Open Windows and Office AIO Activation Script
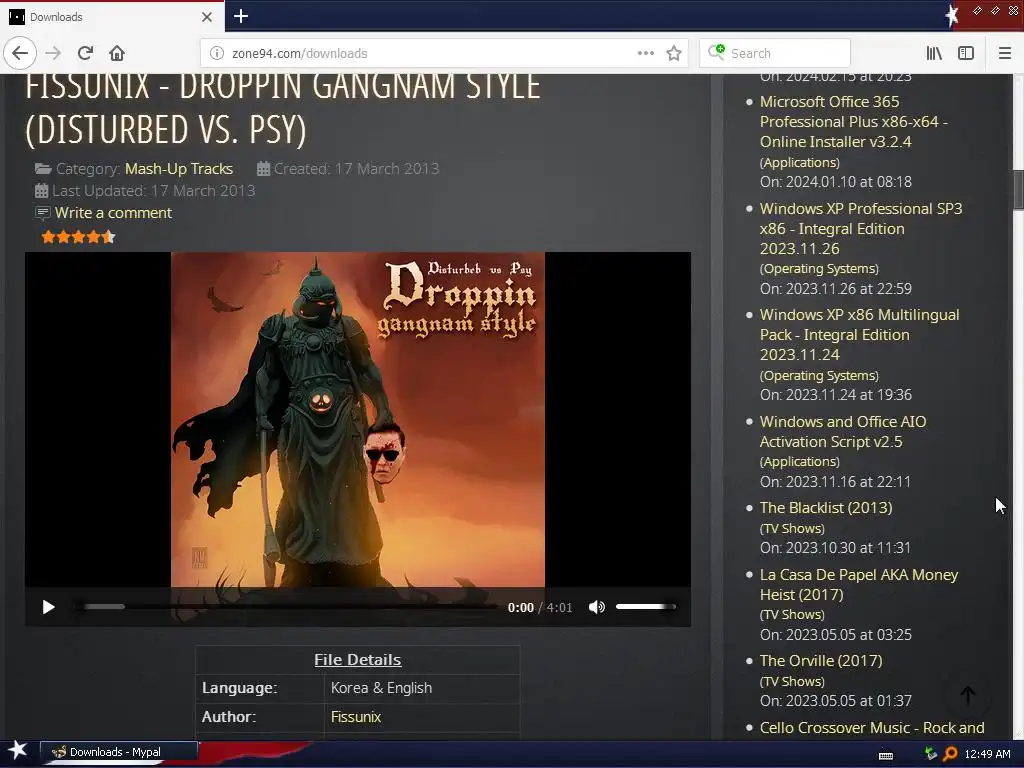The height and width of the screenshot is (768, 1024). coord(842,432)
